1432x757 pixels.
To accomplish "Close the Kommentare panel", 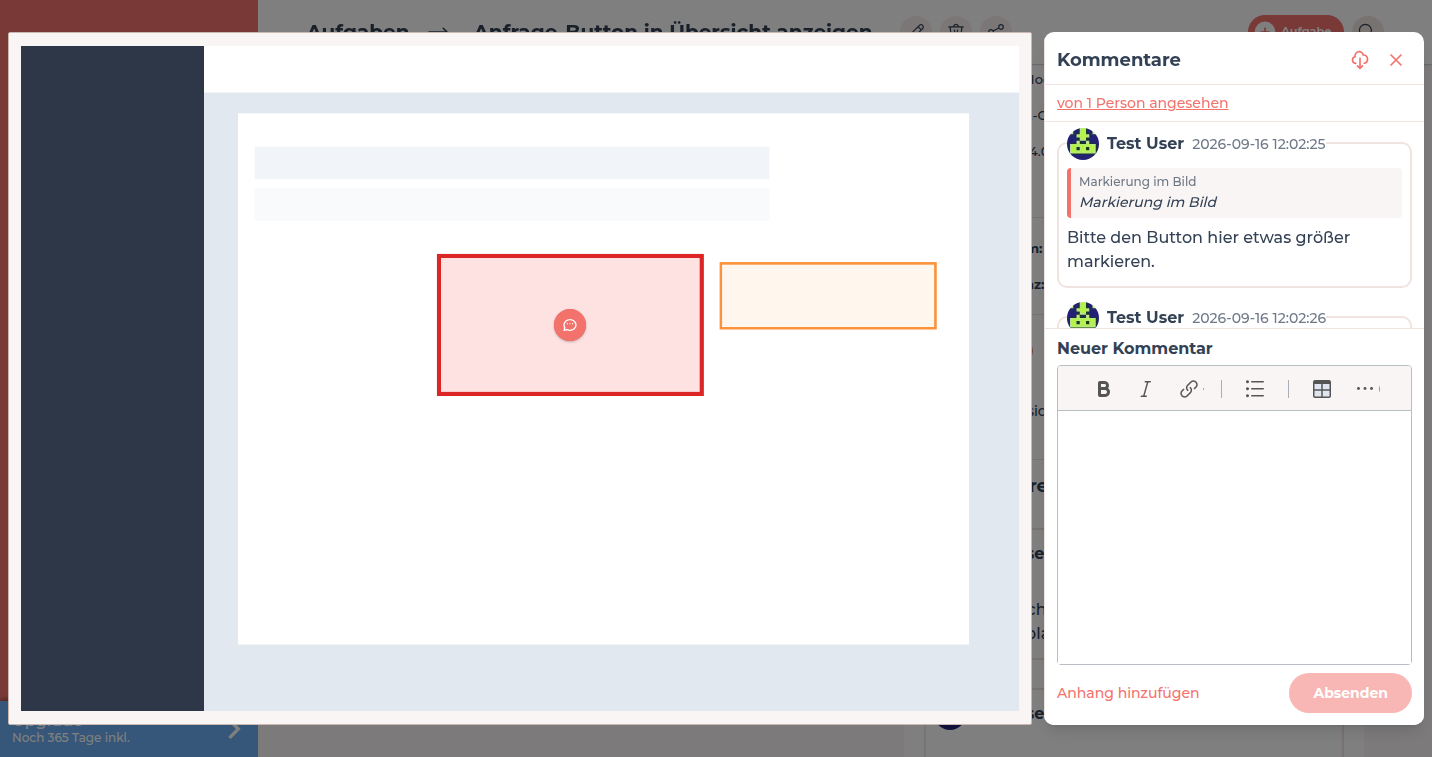I will point(1396,60).
